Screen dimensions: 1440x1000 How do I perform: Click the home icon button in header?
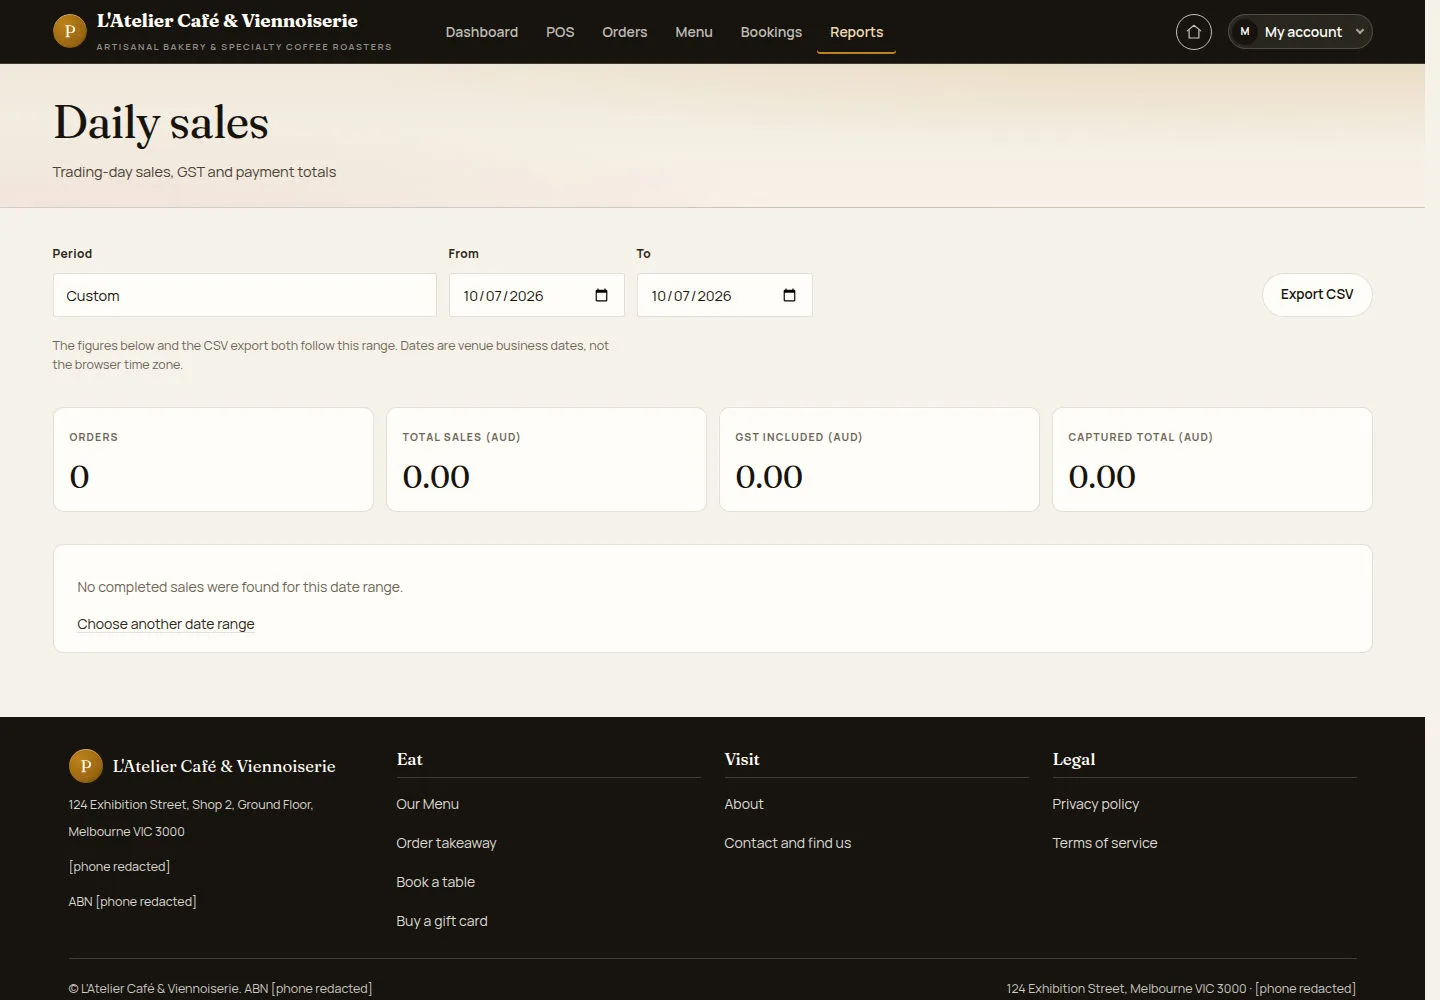[x=1193, y=32]
